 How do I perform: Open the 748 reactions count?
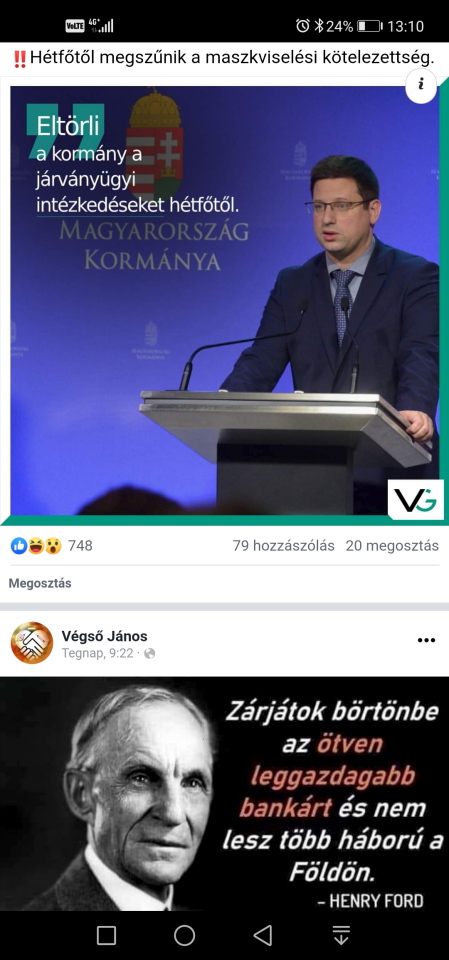(x=80, y=546)
